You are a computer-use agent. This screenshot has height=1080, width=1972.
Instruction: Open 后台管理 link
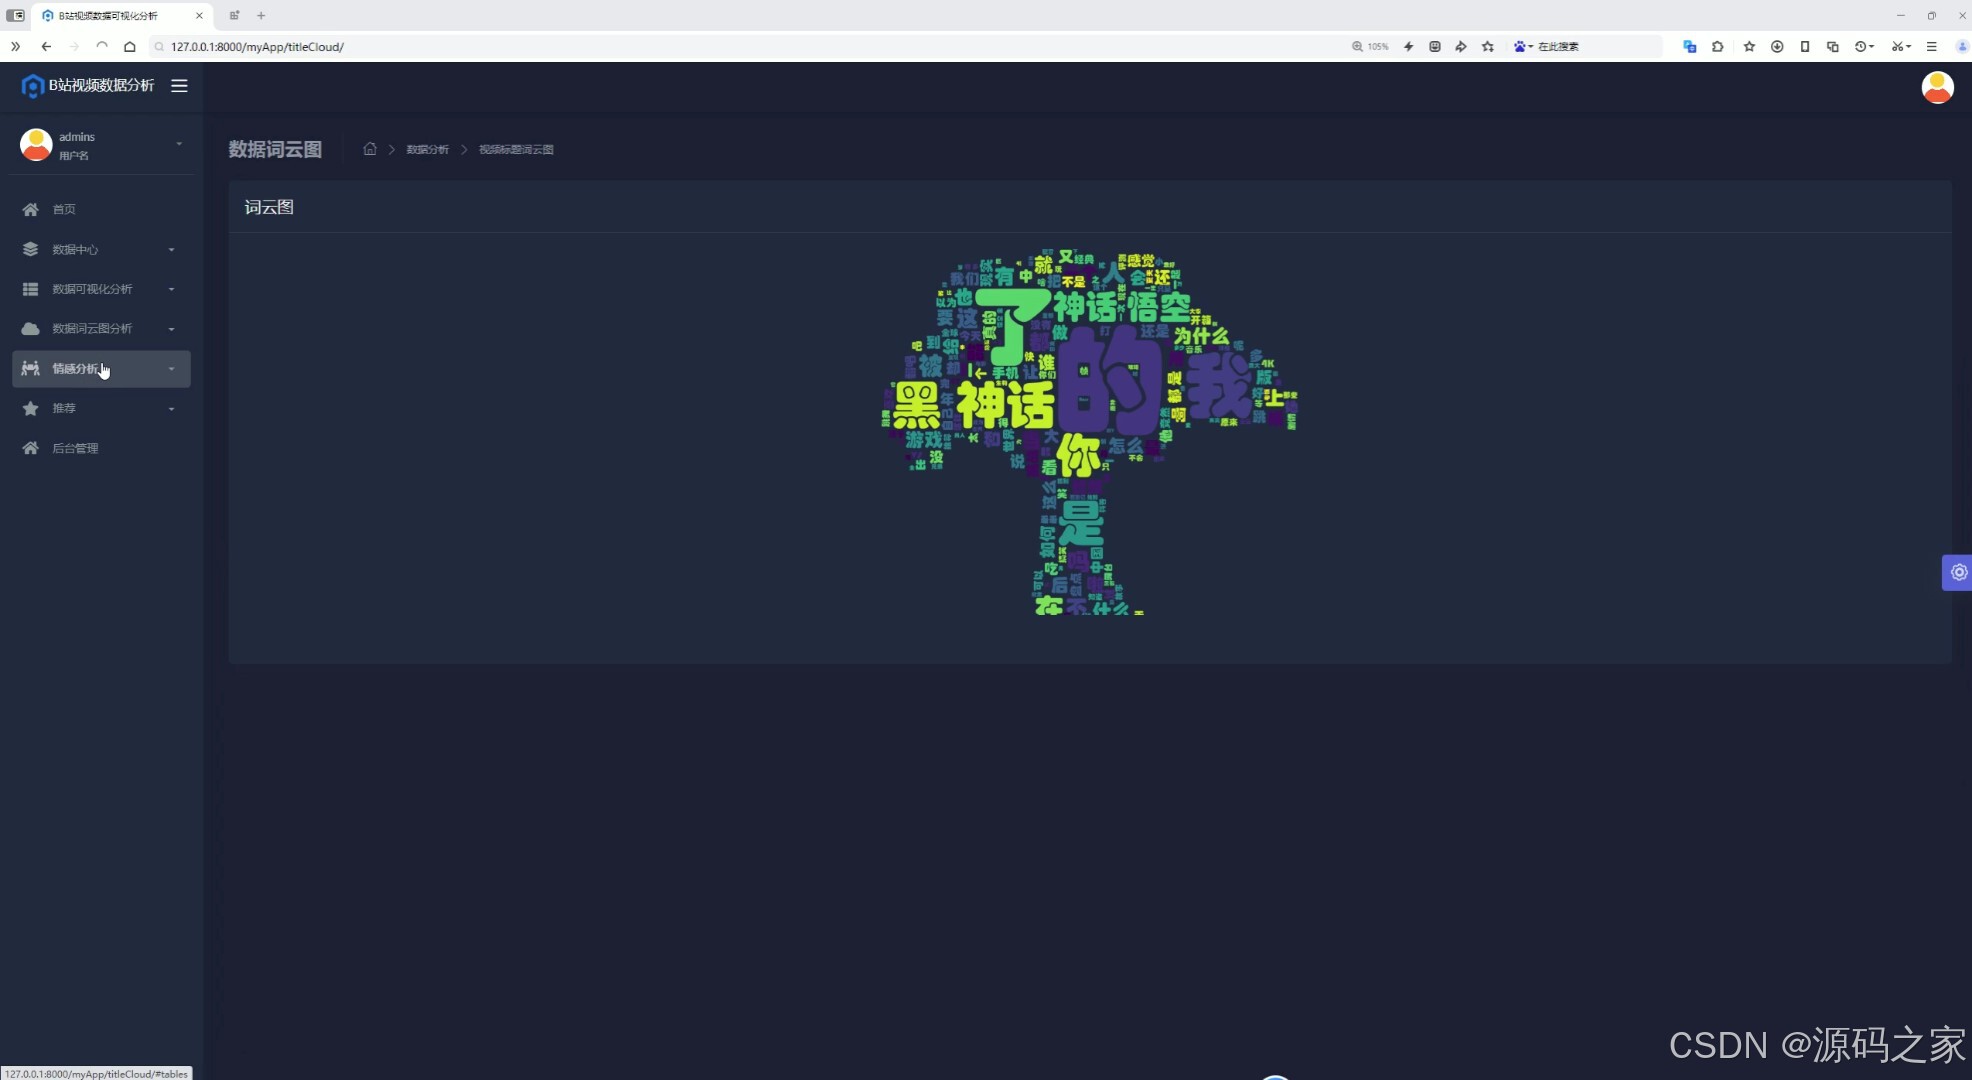75,448
